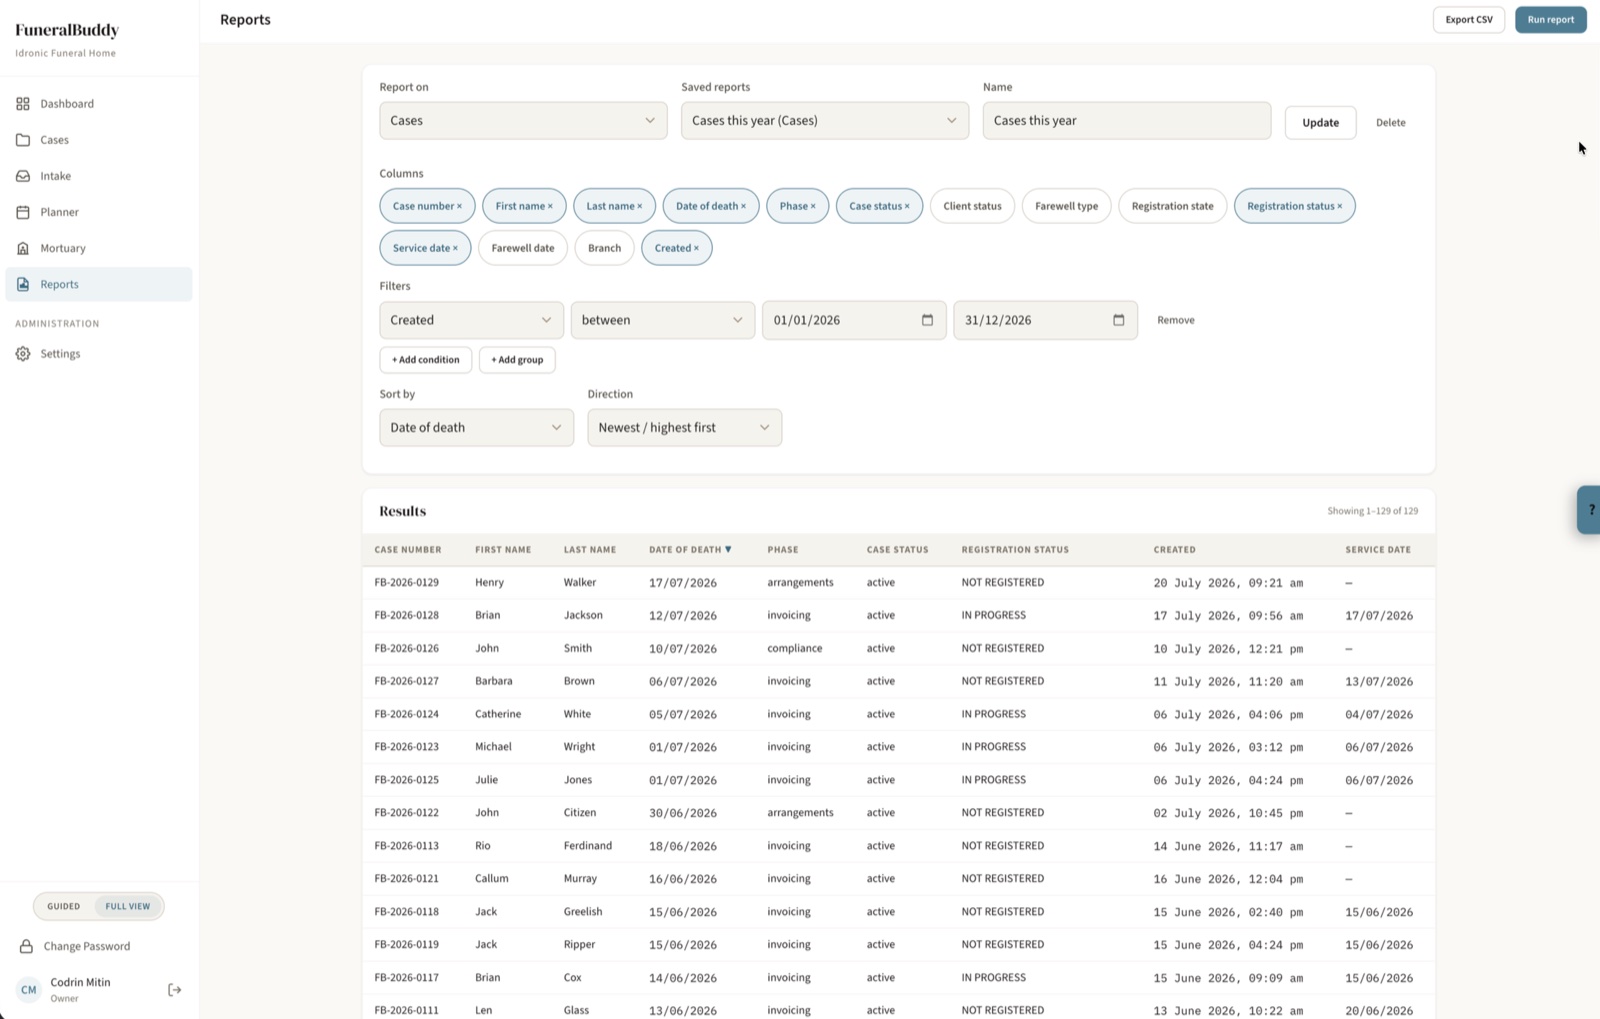Go to Cases in sidebar
The height and width of the screenshot is (1019, 1600).
99,140
